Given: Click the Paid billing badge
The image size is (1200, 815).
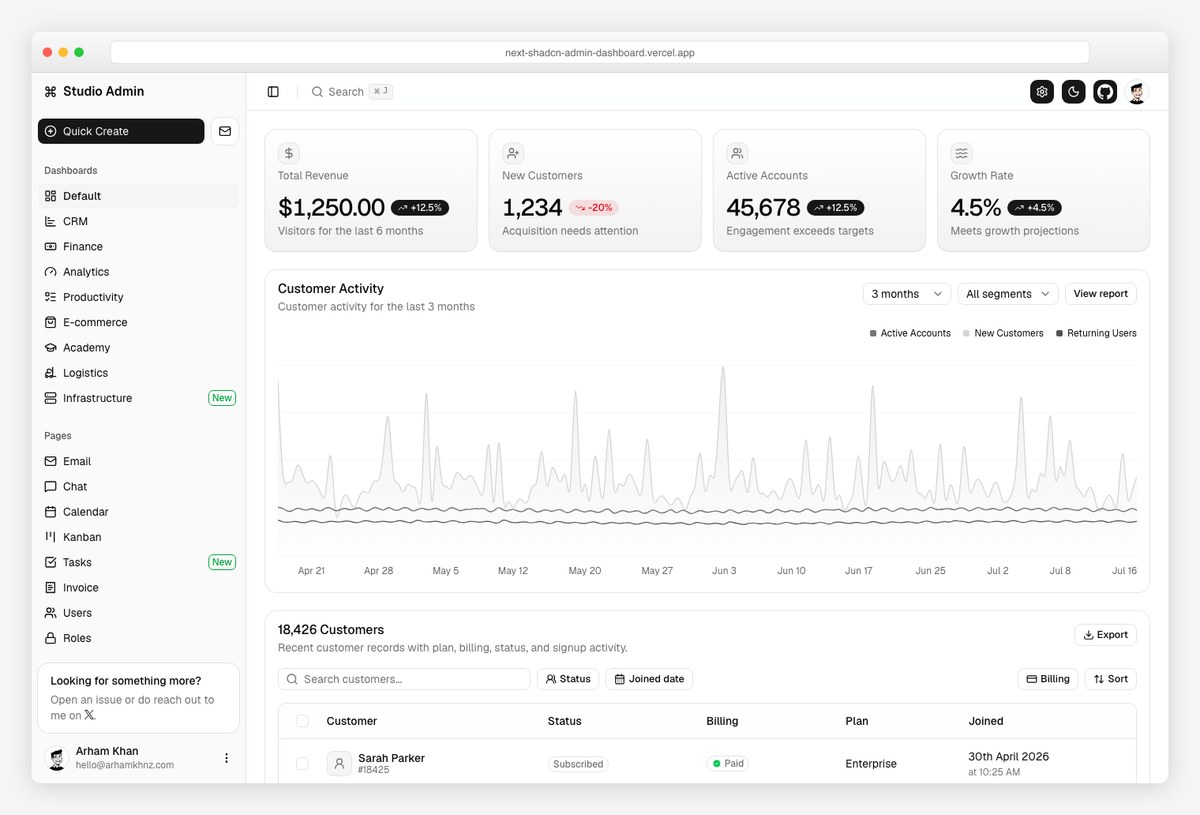Looking at the screenshot, I should (727, 764).
